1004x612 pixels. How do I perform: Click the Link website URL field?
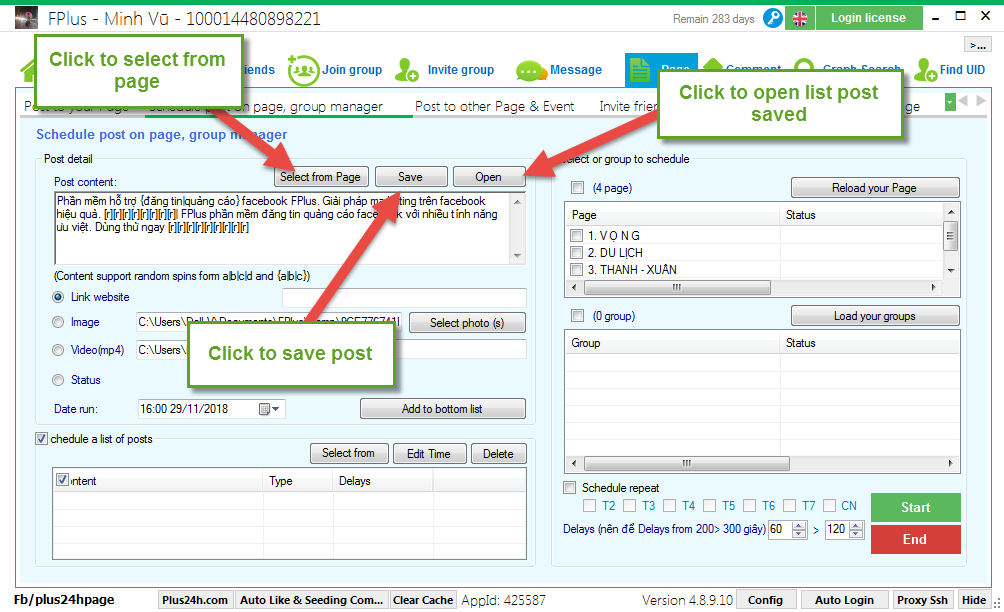[405, 297]
